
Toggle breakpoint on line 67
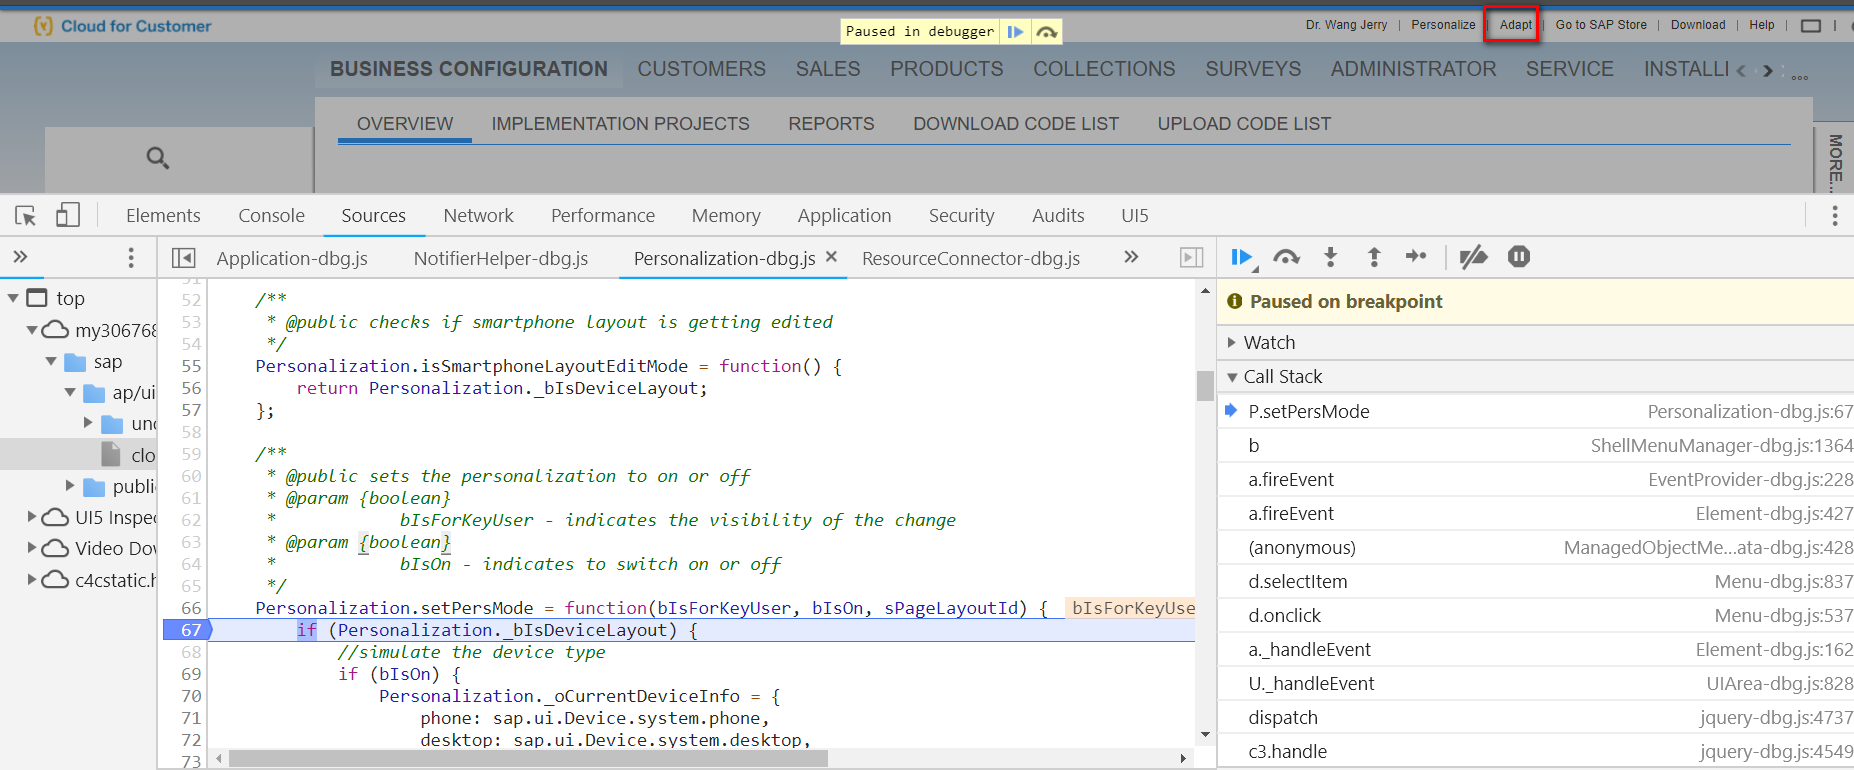190,630
